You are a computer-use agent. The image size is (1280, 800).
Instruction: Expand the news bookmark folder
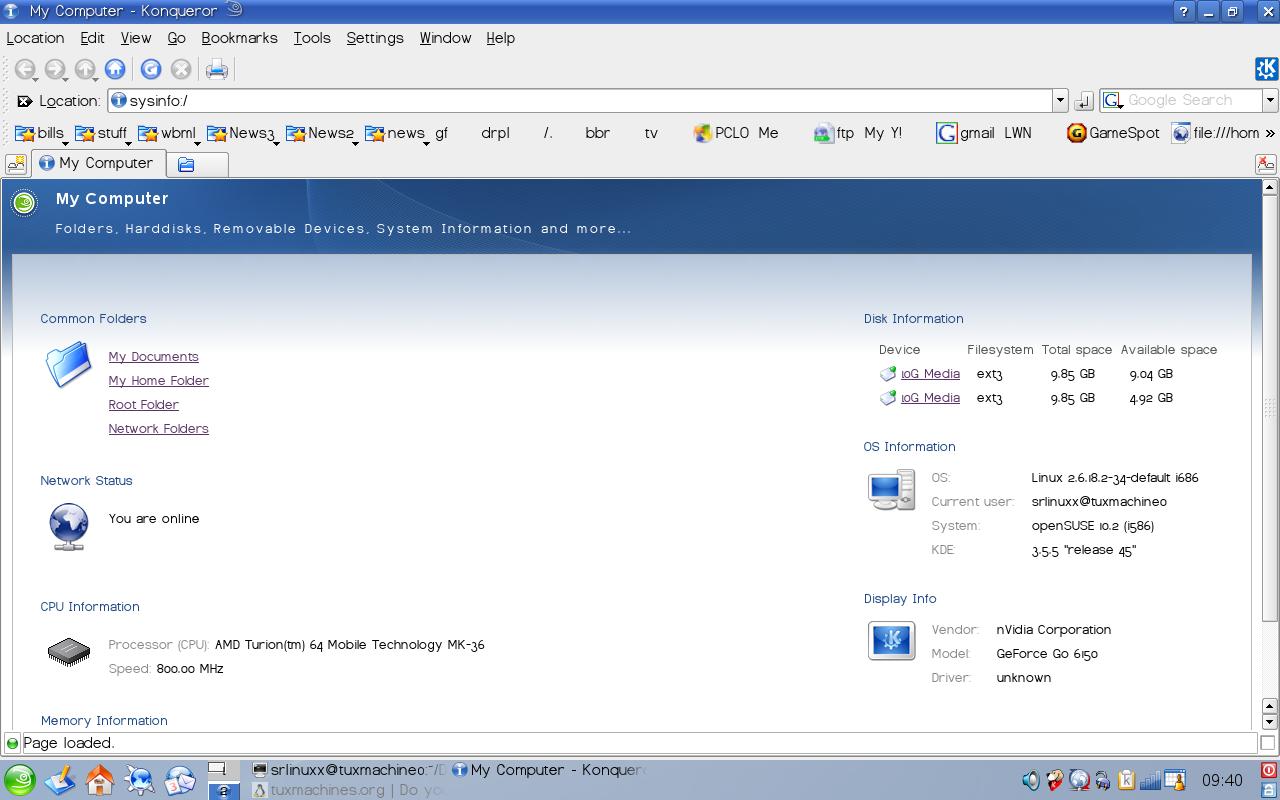coord(396,133)
